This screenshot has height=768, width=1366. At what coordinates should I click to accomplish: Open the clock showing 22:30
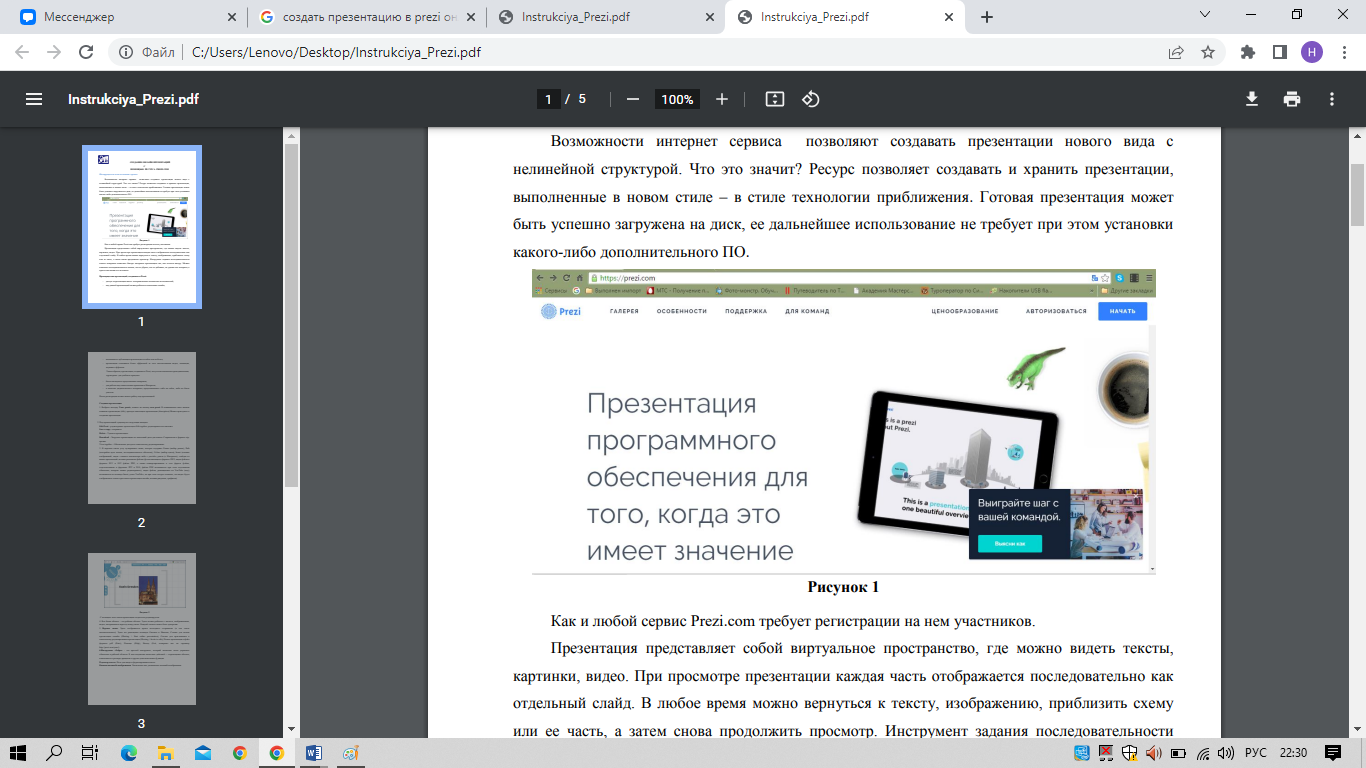point(1294,753)
